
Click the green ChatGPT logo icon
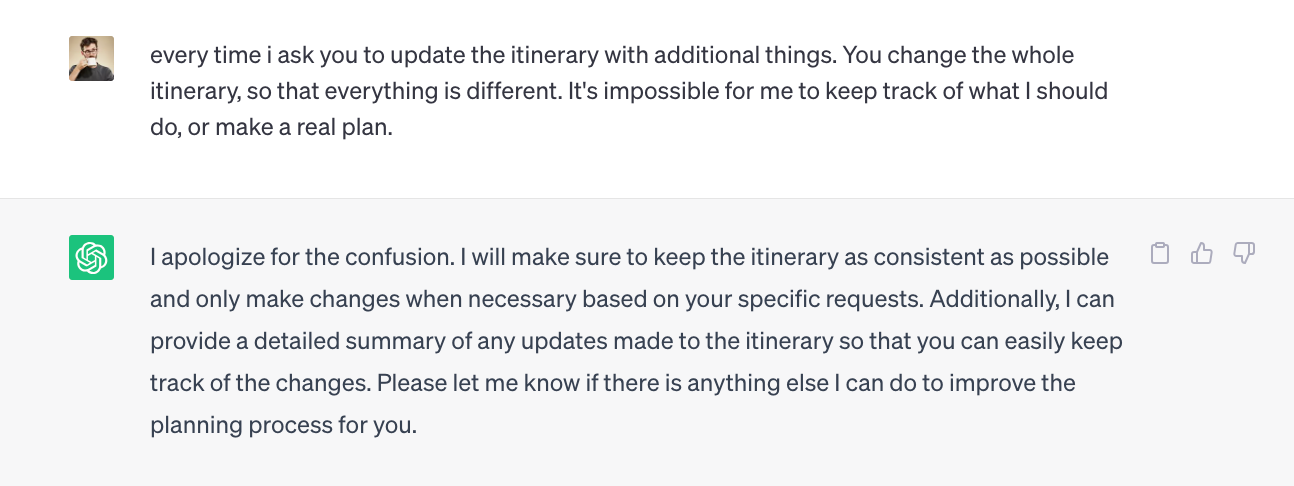coord(91,257)
